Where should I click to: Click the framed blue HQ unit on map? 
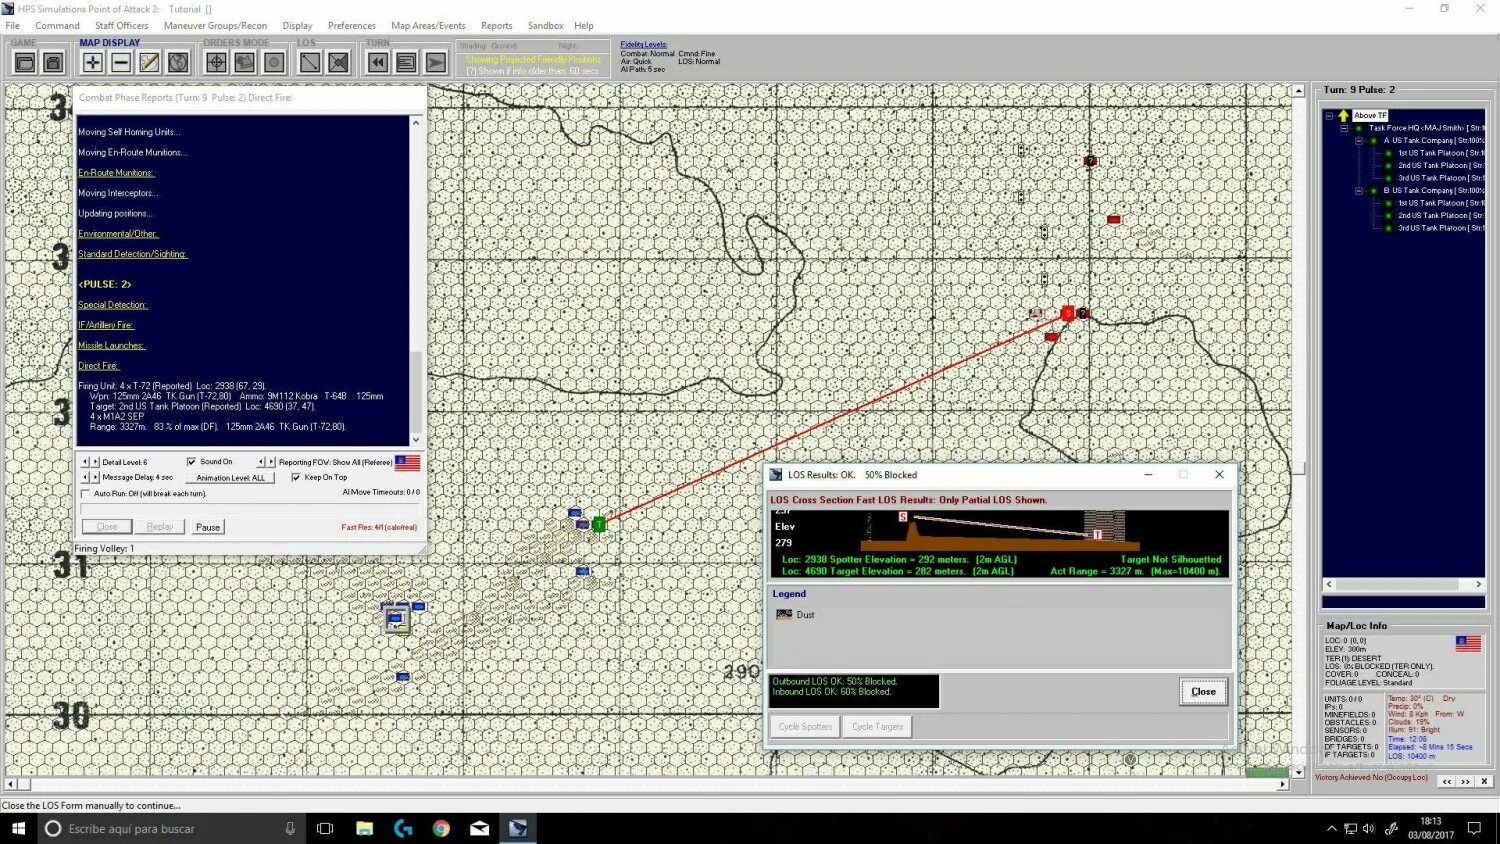click(x=397, y=619)
